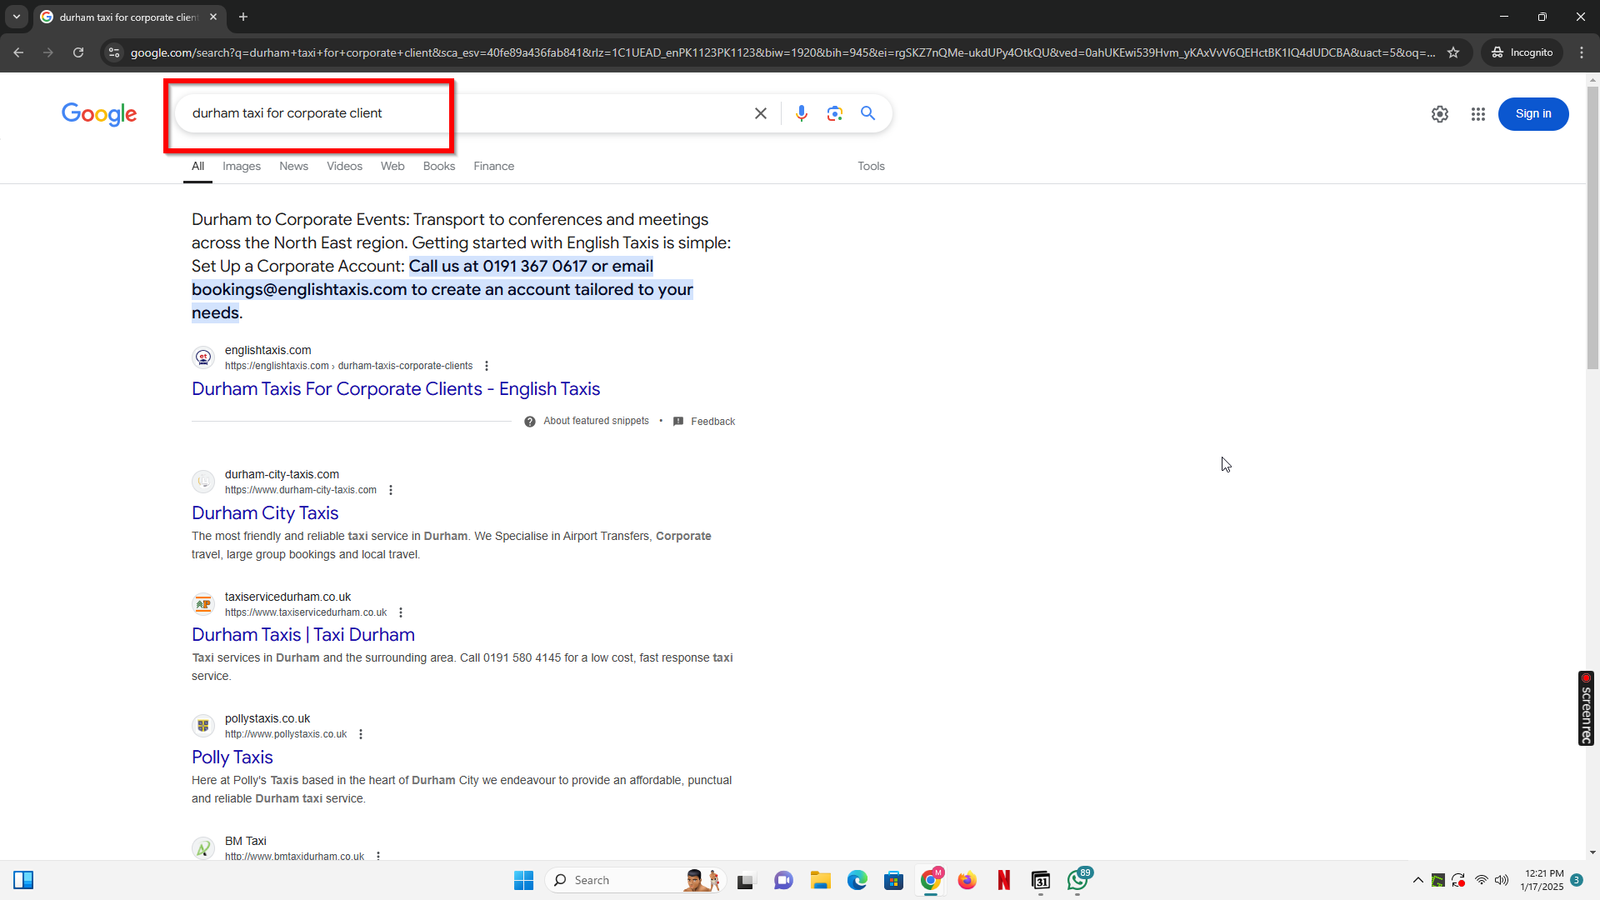This screenshot has width=1600, height=900.
Task: Open WhatsApp from the taskbar
Action: pos(1078,880)
